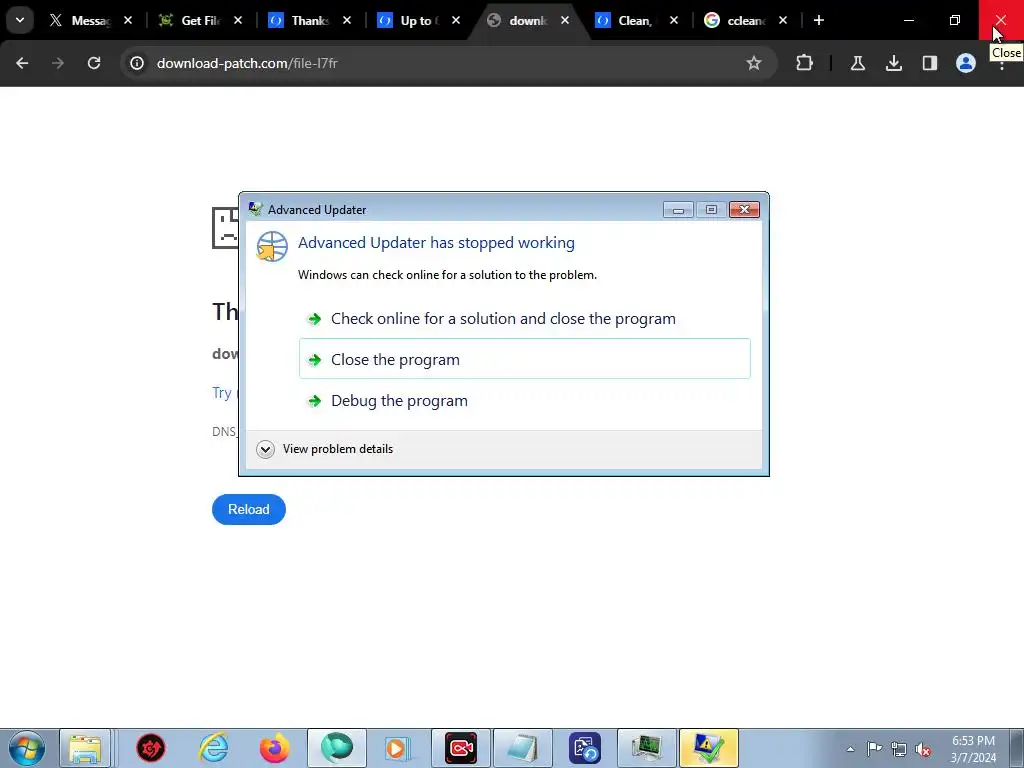Minimize the Advanced Updater dialog

pos(678,210)
